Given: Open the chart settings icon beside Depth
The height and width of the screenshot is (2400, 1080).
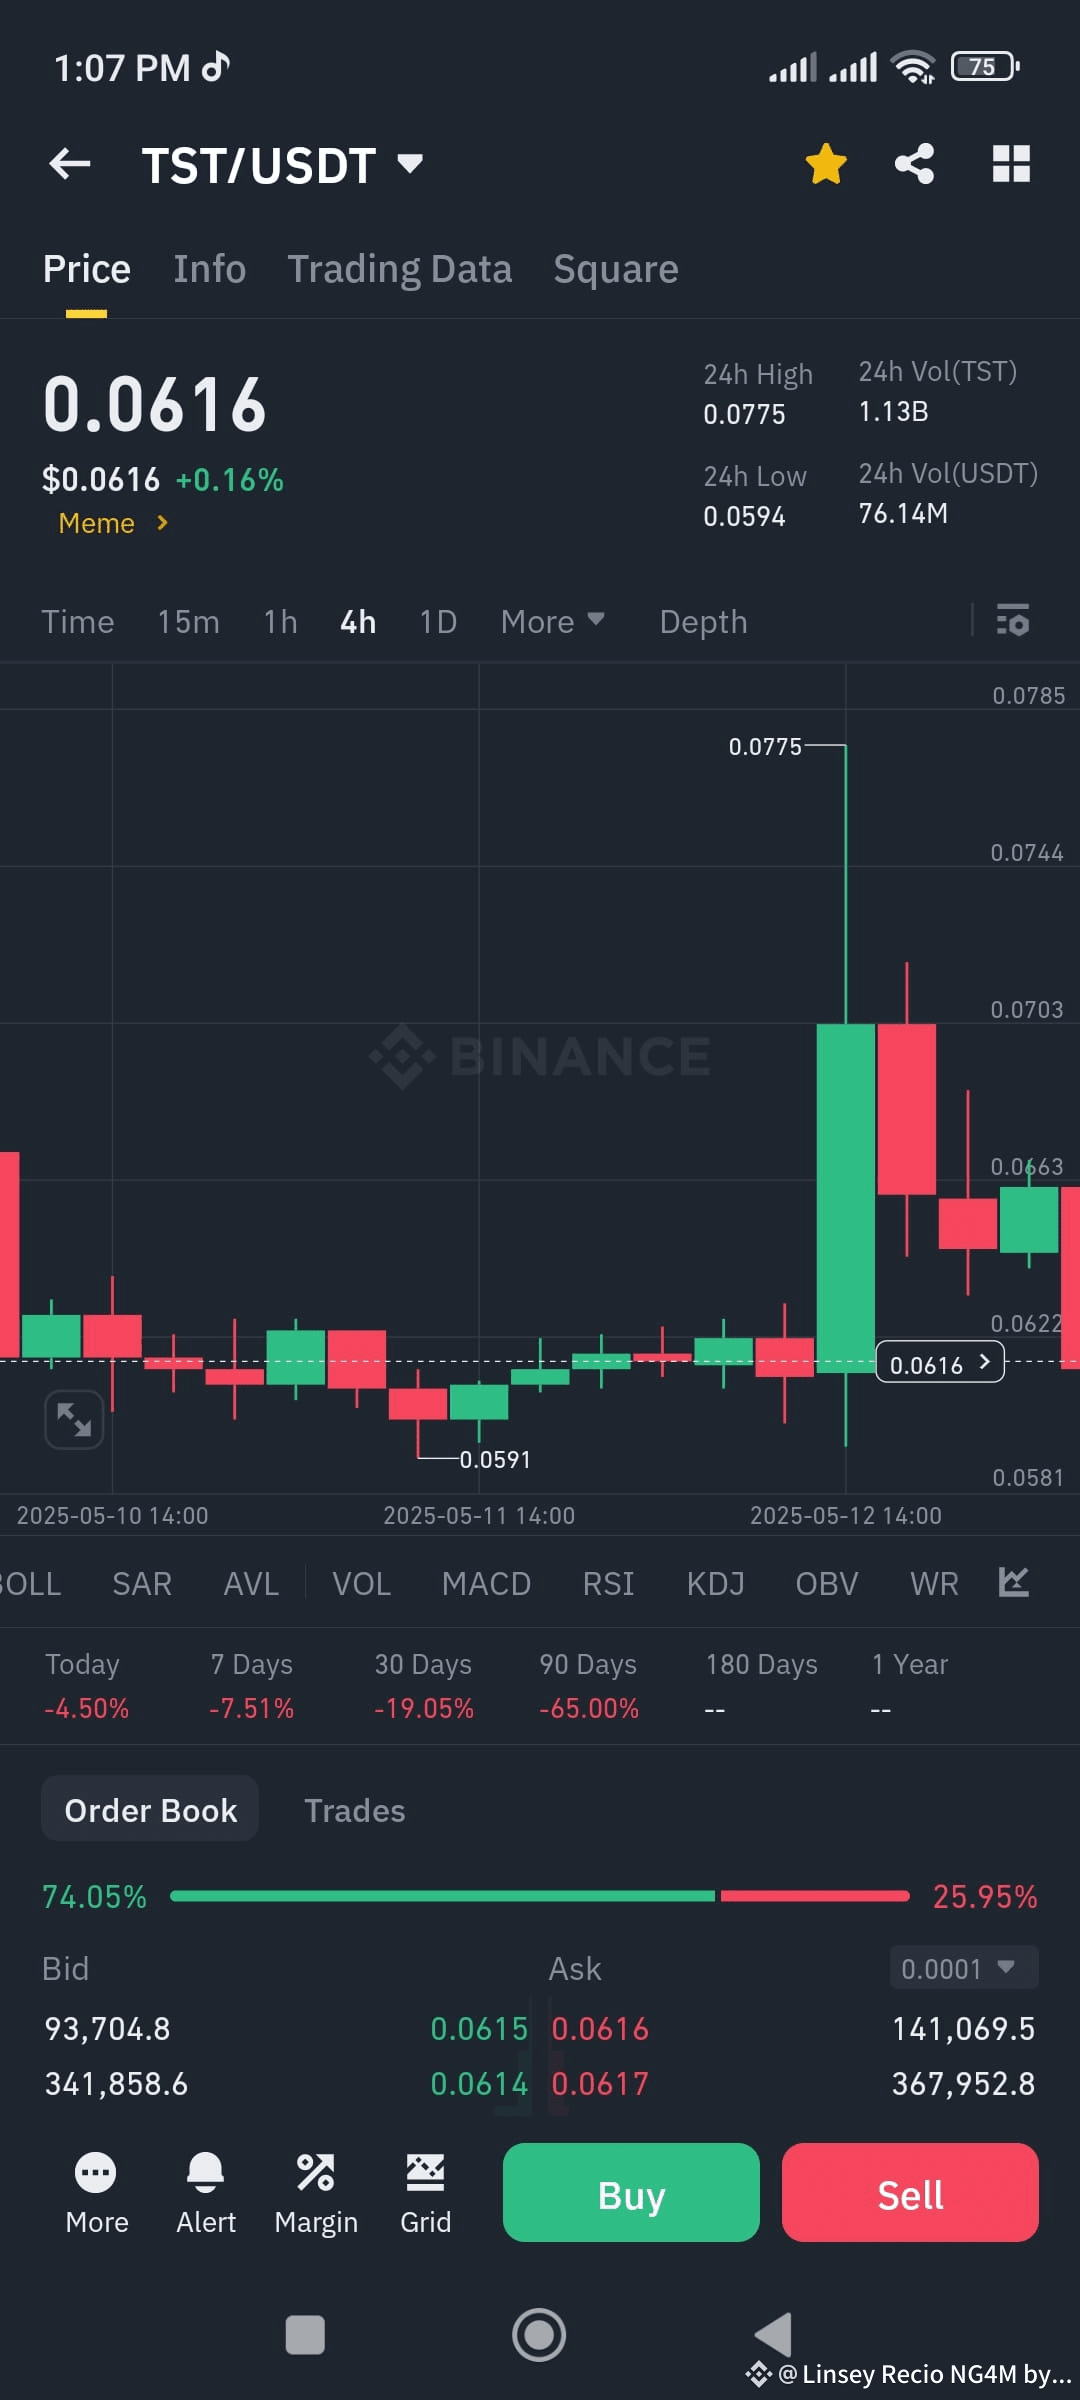Looking at the screenshot, I should click(1013, 621).
